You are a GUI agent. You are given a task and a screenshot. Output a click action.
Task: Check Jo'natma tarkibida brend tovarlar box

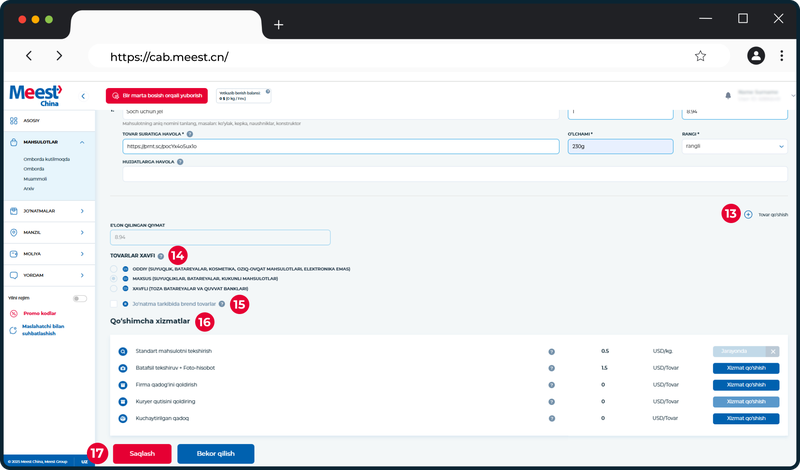pyautogui.click(x=114, y=304)
